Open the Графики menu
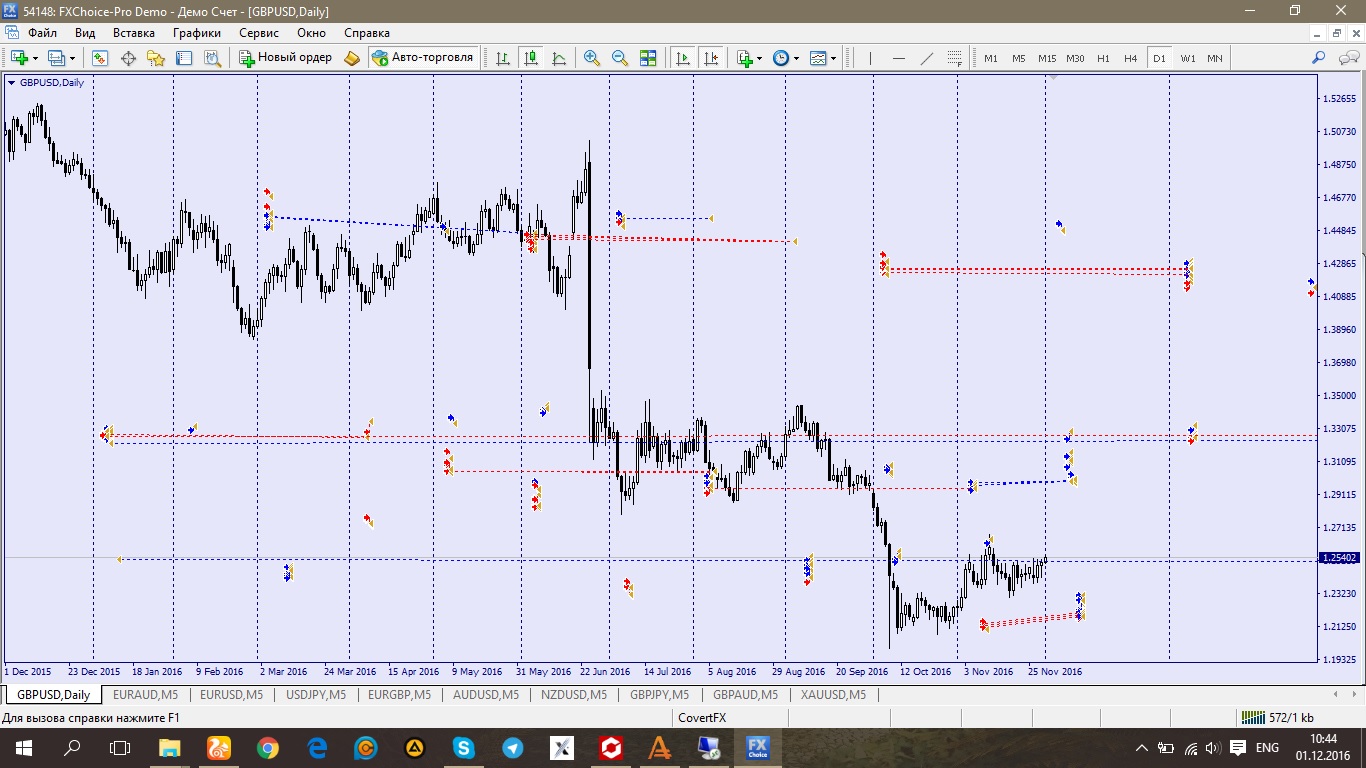 tap(196, 33)
